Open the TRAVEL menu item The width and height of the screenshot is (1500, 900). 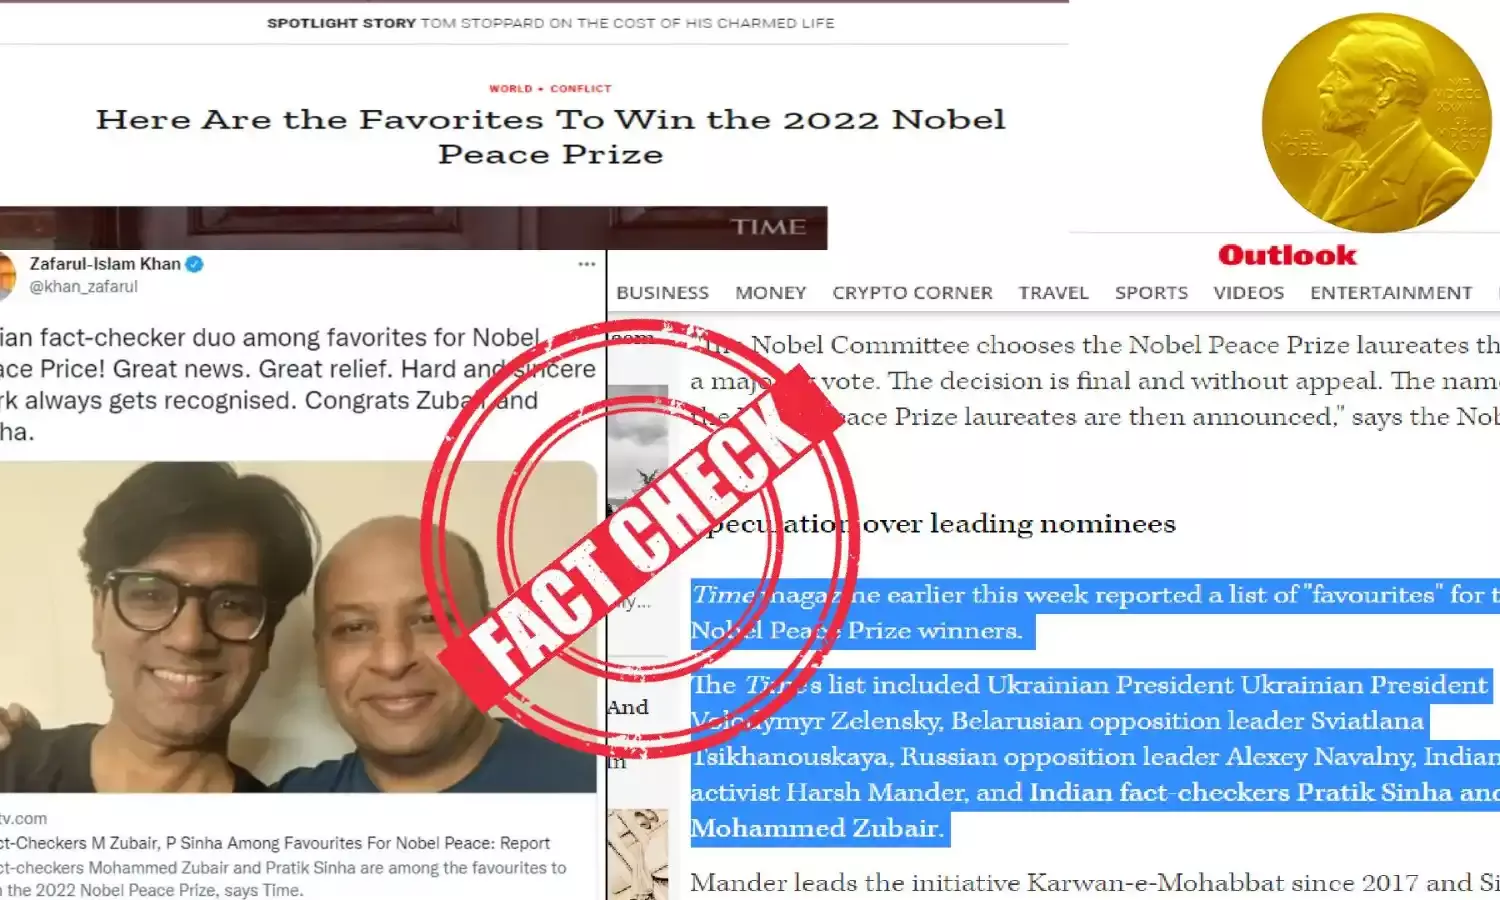pyautogui.click(x=1053, y=293)
